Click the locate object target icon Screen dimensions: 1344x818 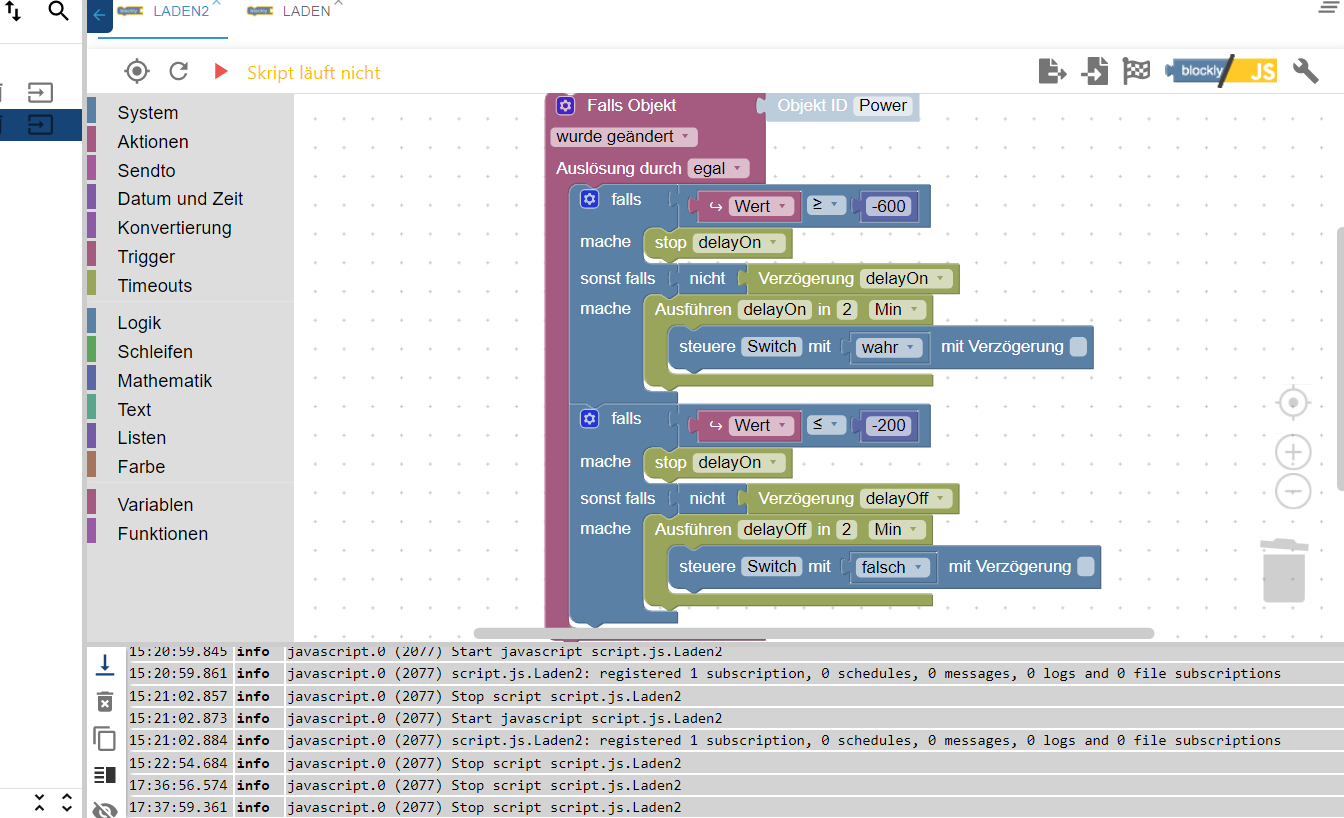coord(137,71)
